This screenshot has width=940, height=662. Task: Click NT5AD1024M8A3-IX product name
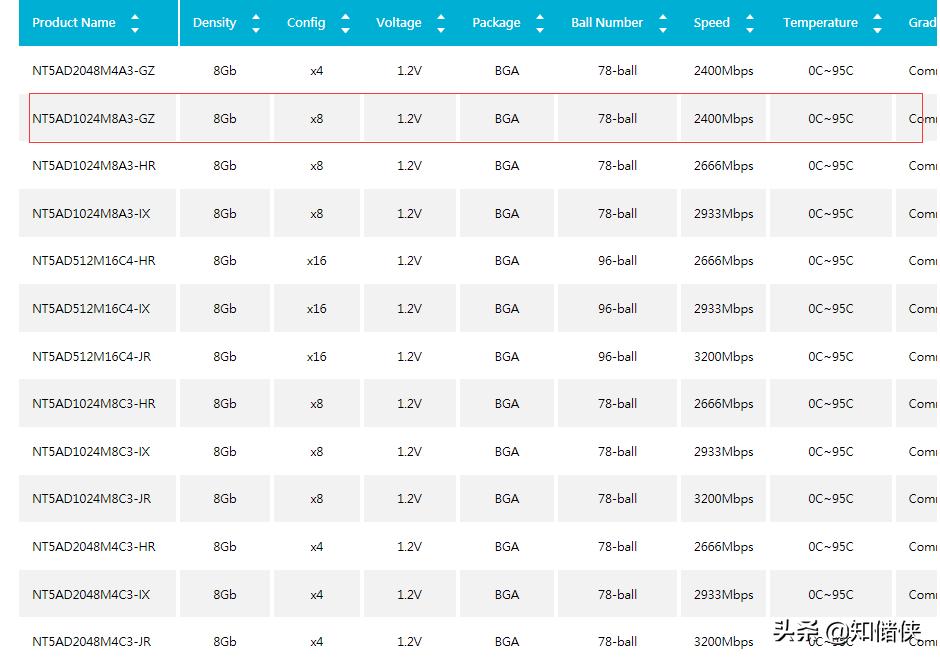point(91,213)
